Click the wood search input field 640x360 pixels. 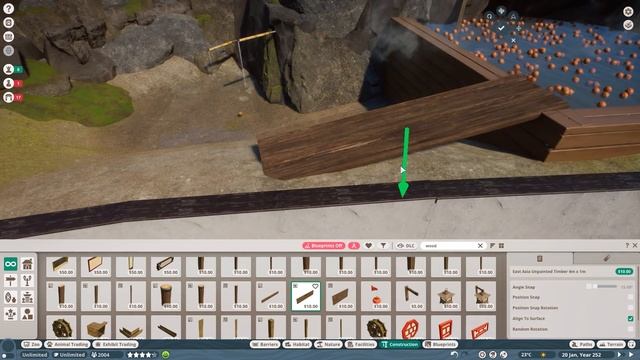click(449, 246)
